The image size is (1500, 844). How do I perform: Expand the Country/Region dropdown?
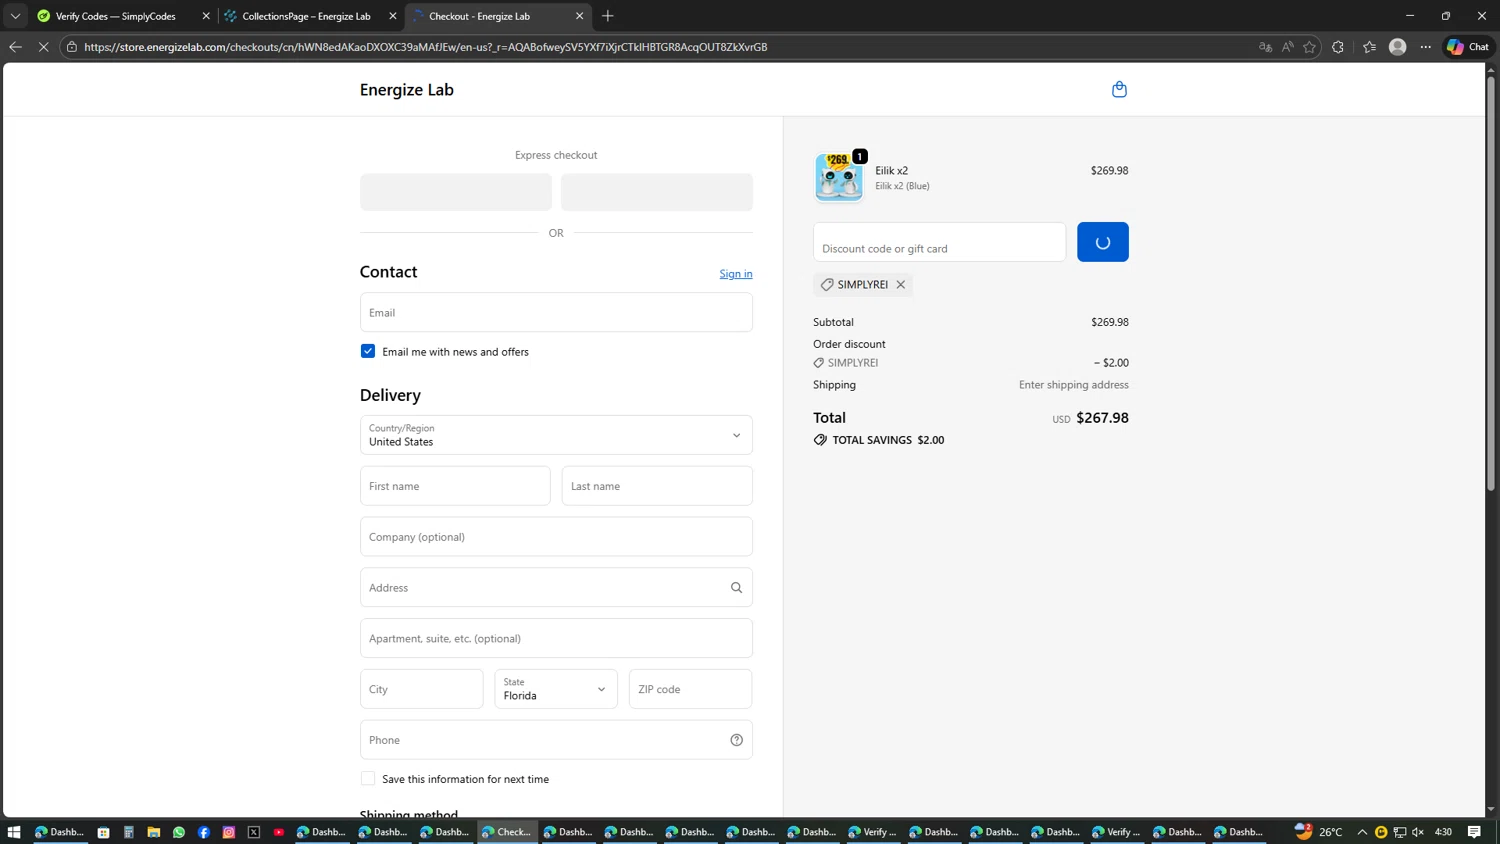[556, 435]
